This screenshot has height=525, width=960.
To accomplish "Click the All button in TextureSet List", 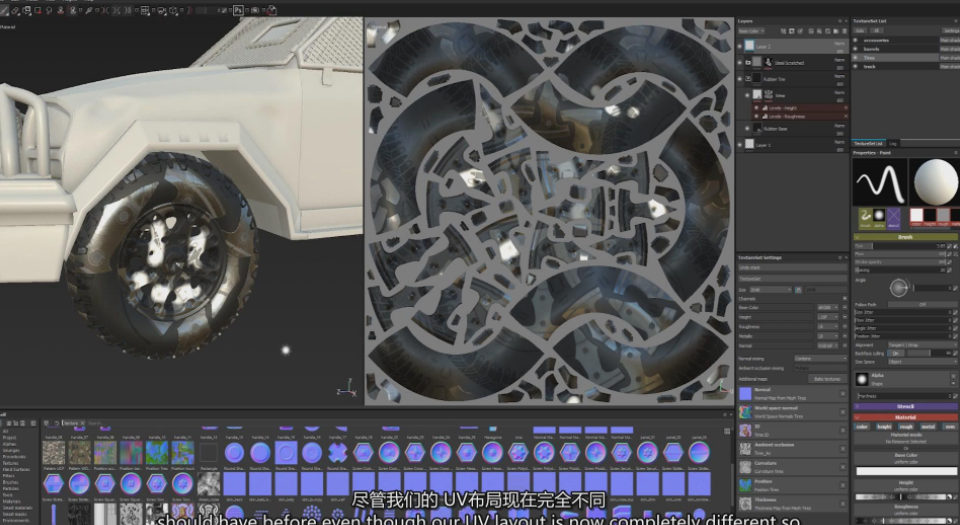I will pyautogui.click(x=876, y=31).
